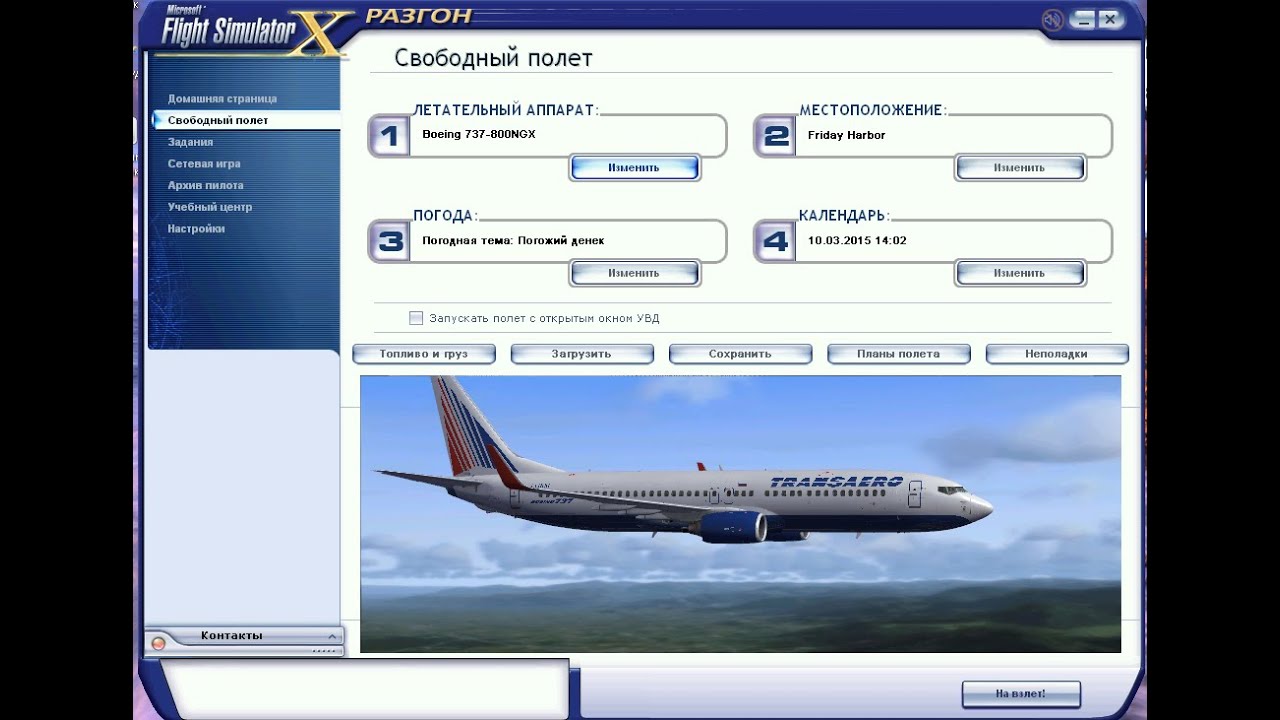Click the Загрузить button
Screen dimensions: 1280x720
(582, 354)
